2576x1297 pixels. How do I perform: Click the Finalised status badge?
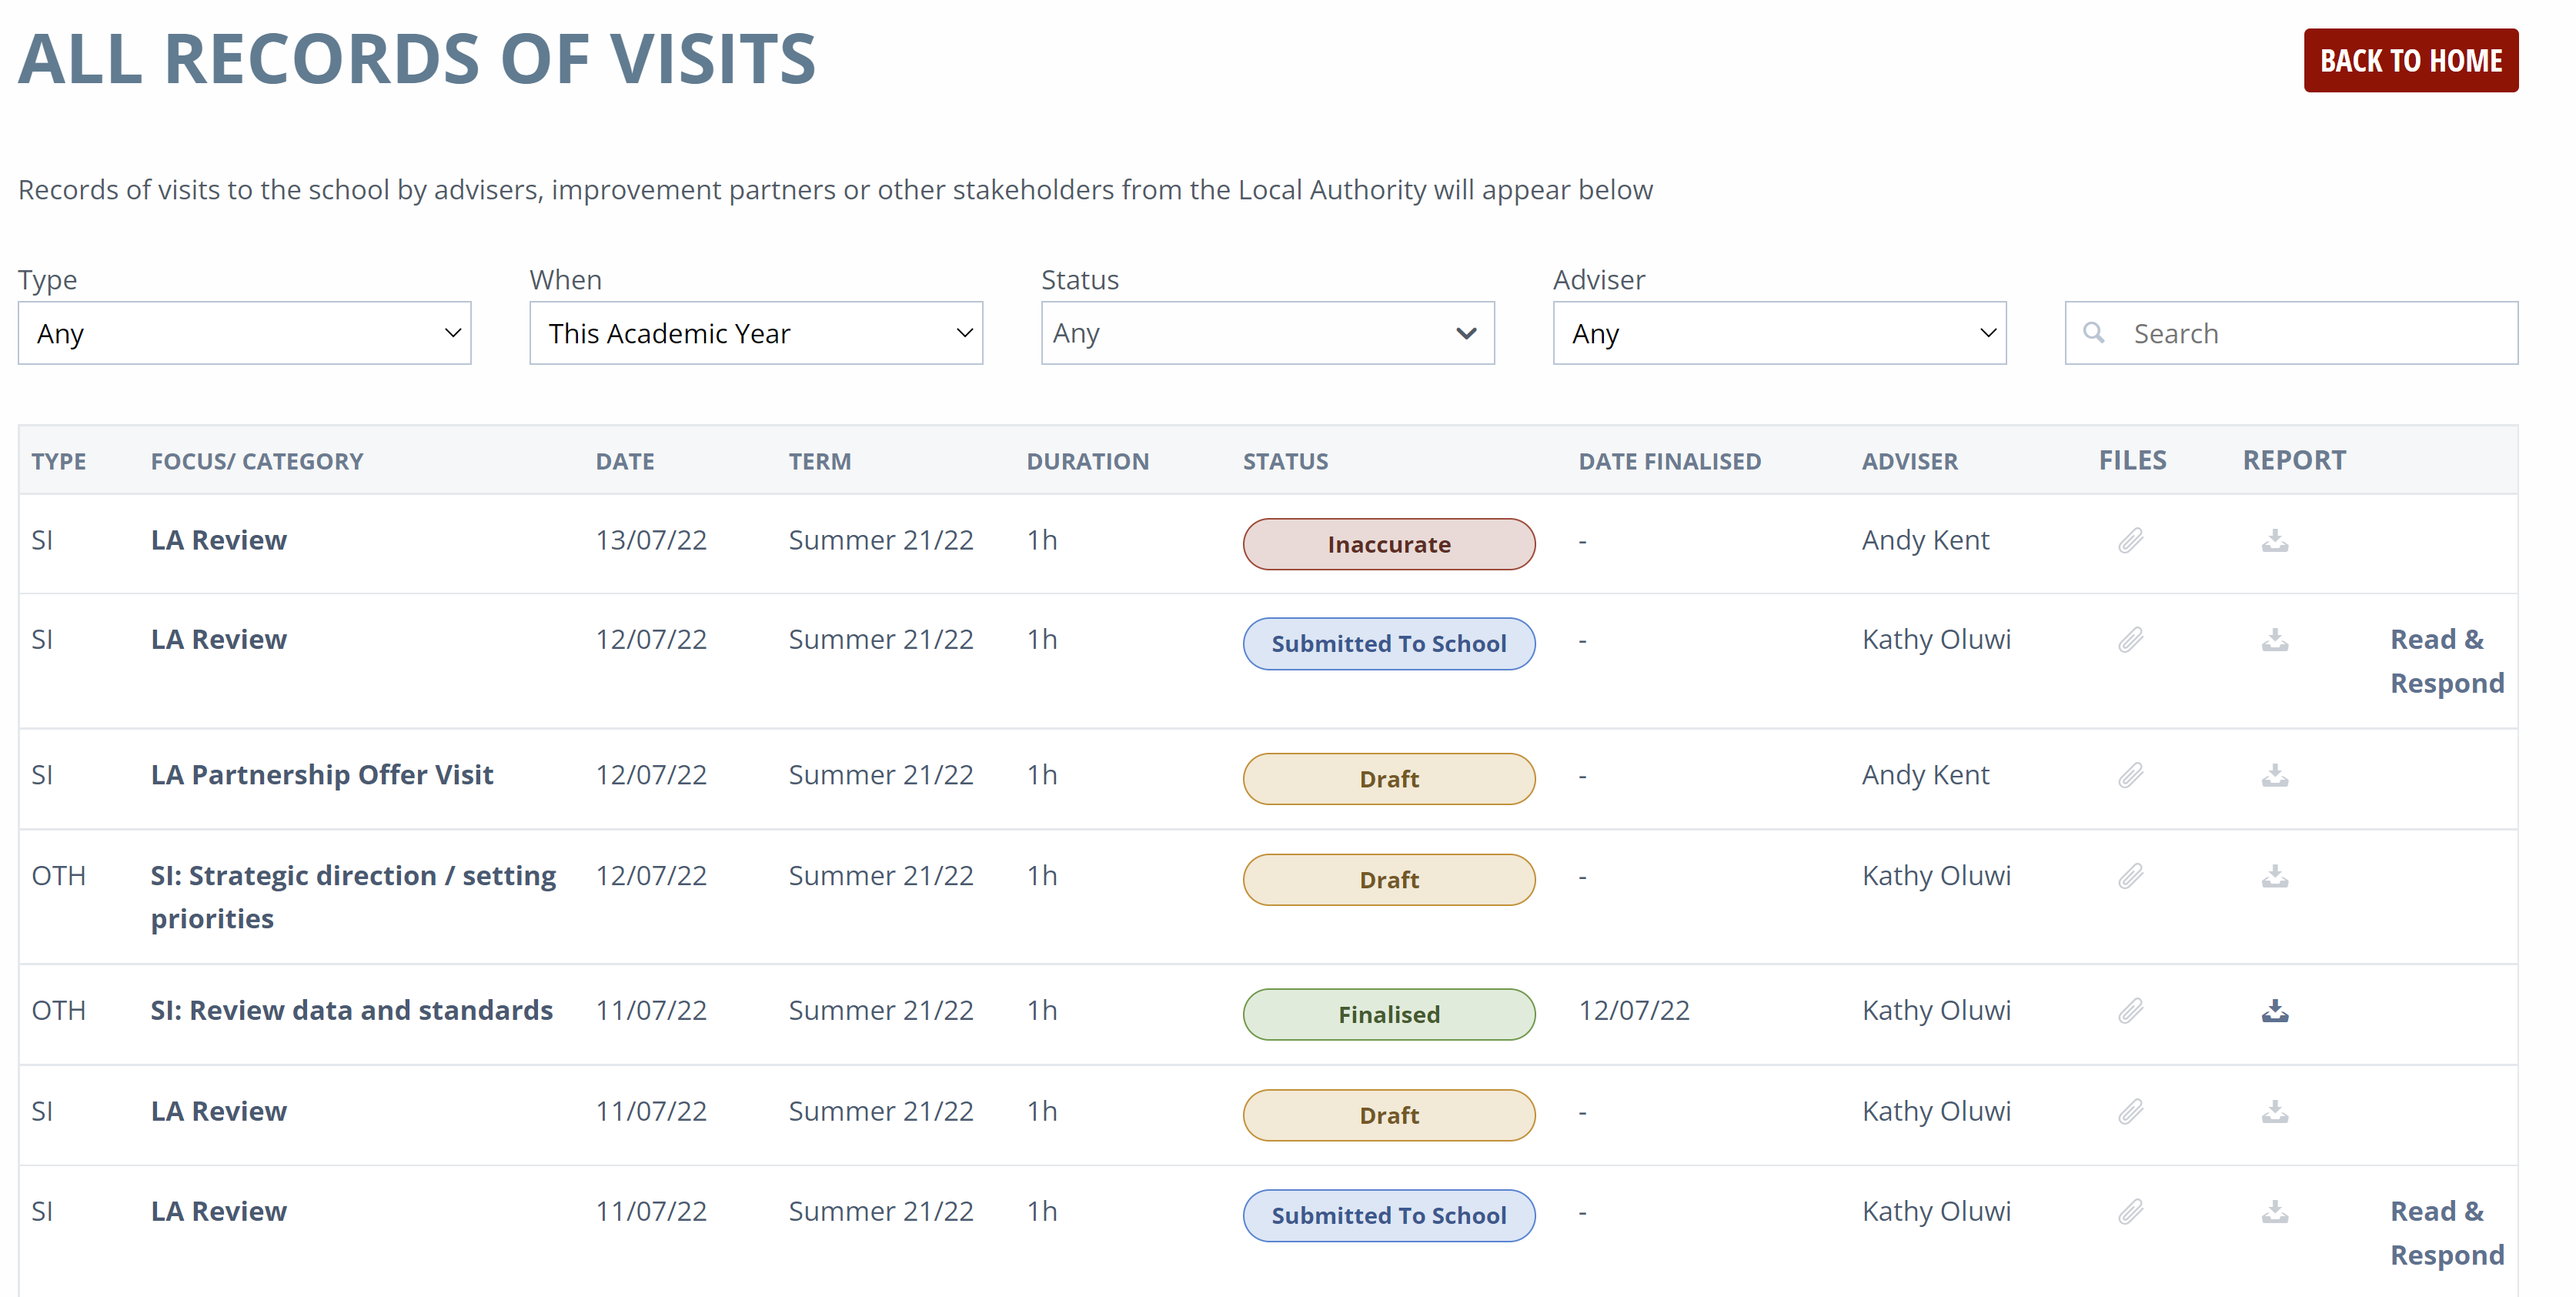[x=1388, y=1014]
